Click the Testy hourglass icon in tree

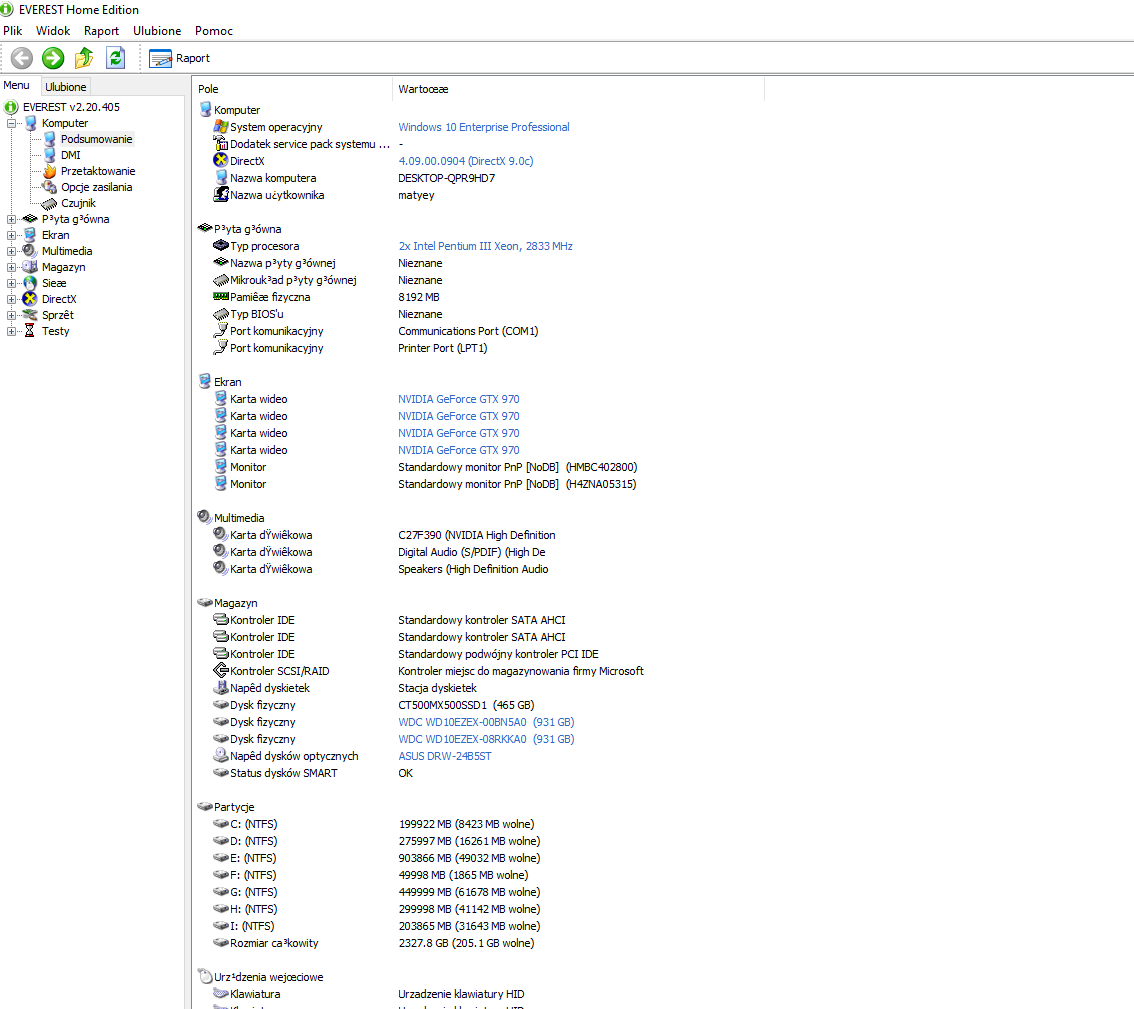[30, 331]
